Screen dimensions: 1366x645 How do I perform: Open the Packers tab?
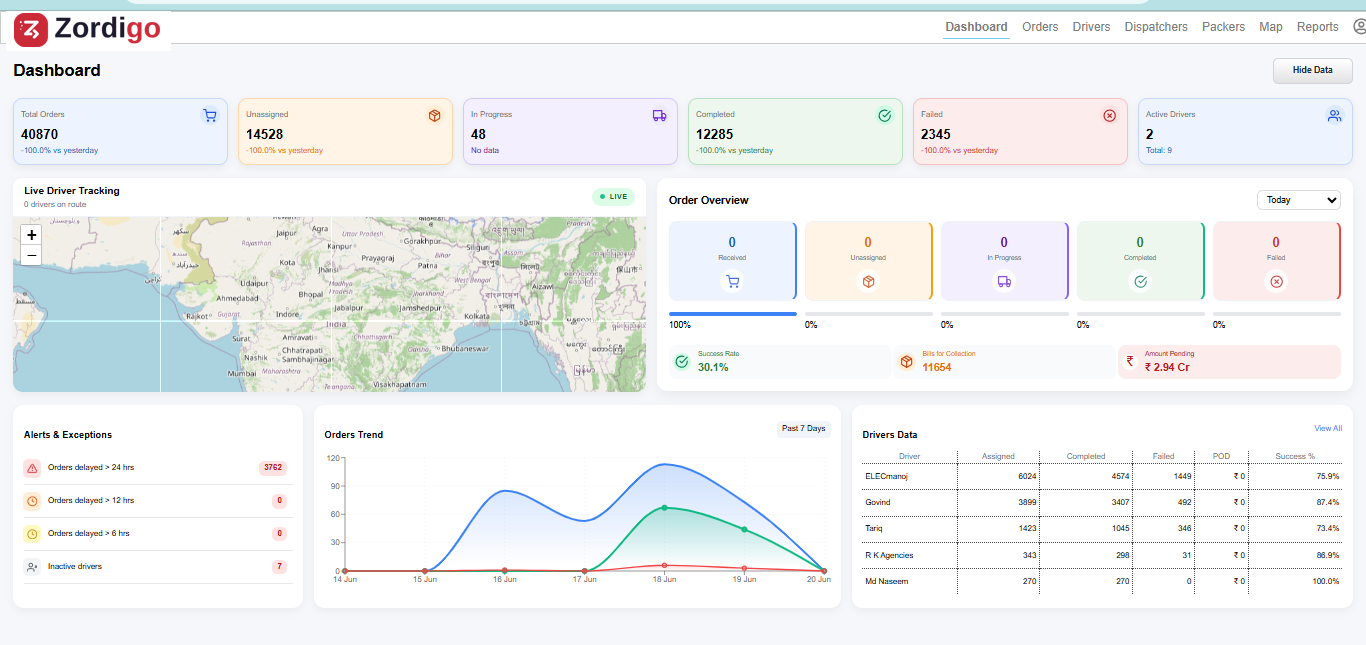point(1223,27)
